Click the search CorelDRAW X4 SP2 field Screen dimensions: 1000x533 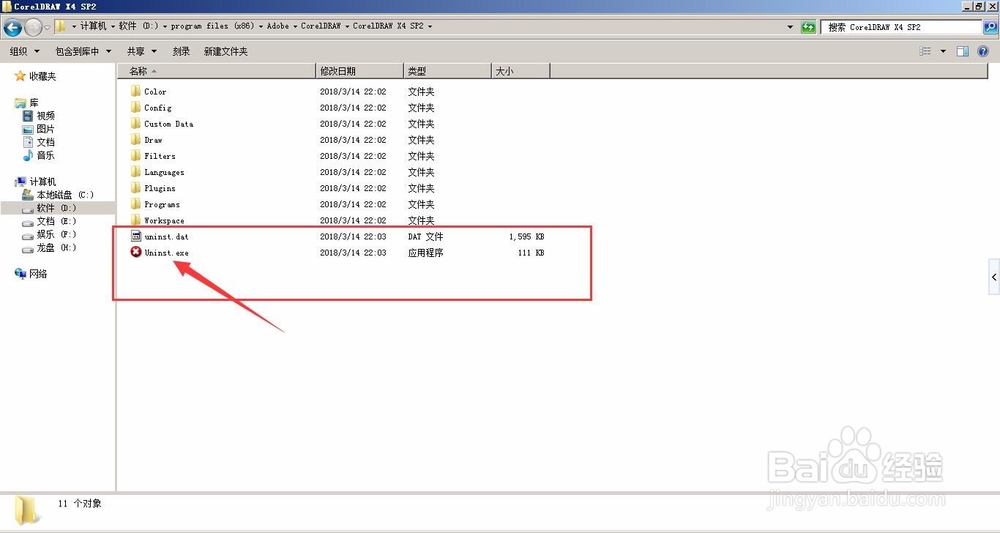(x=901, y=27)
